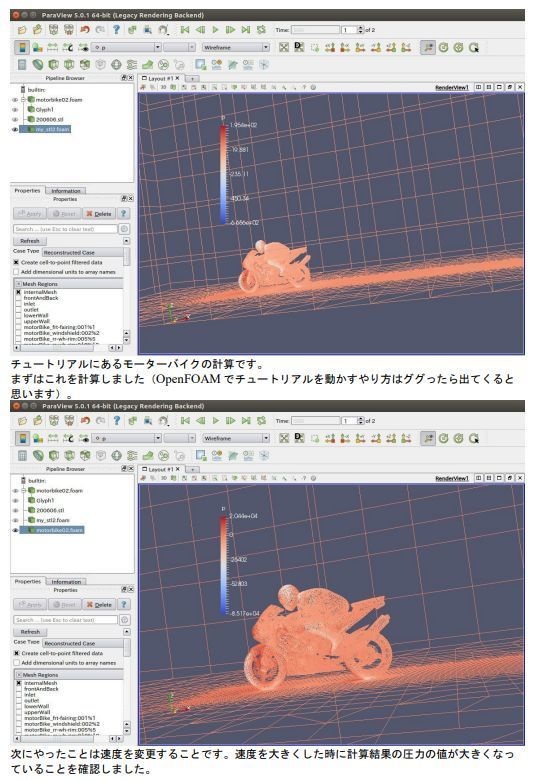The height and width of the screenshot is (781, 533).
Task: Toggle animation loop in first ParaView window
Action: click(x=261, y=30)
